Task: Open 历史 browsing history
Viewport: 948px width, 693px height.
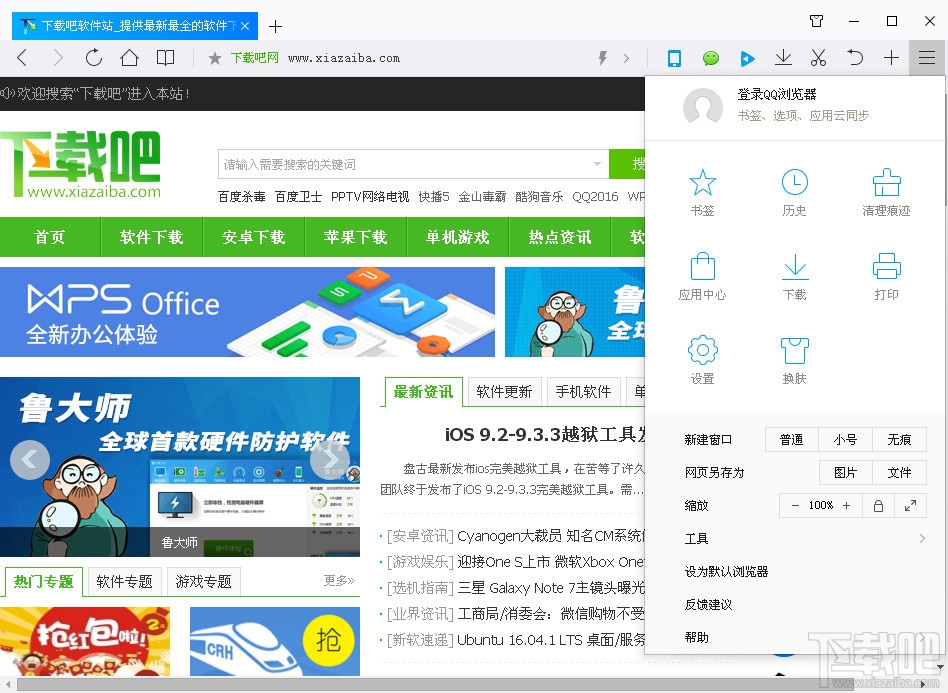Action: (x=794, y=190)
